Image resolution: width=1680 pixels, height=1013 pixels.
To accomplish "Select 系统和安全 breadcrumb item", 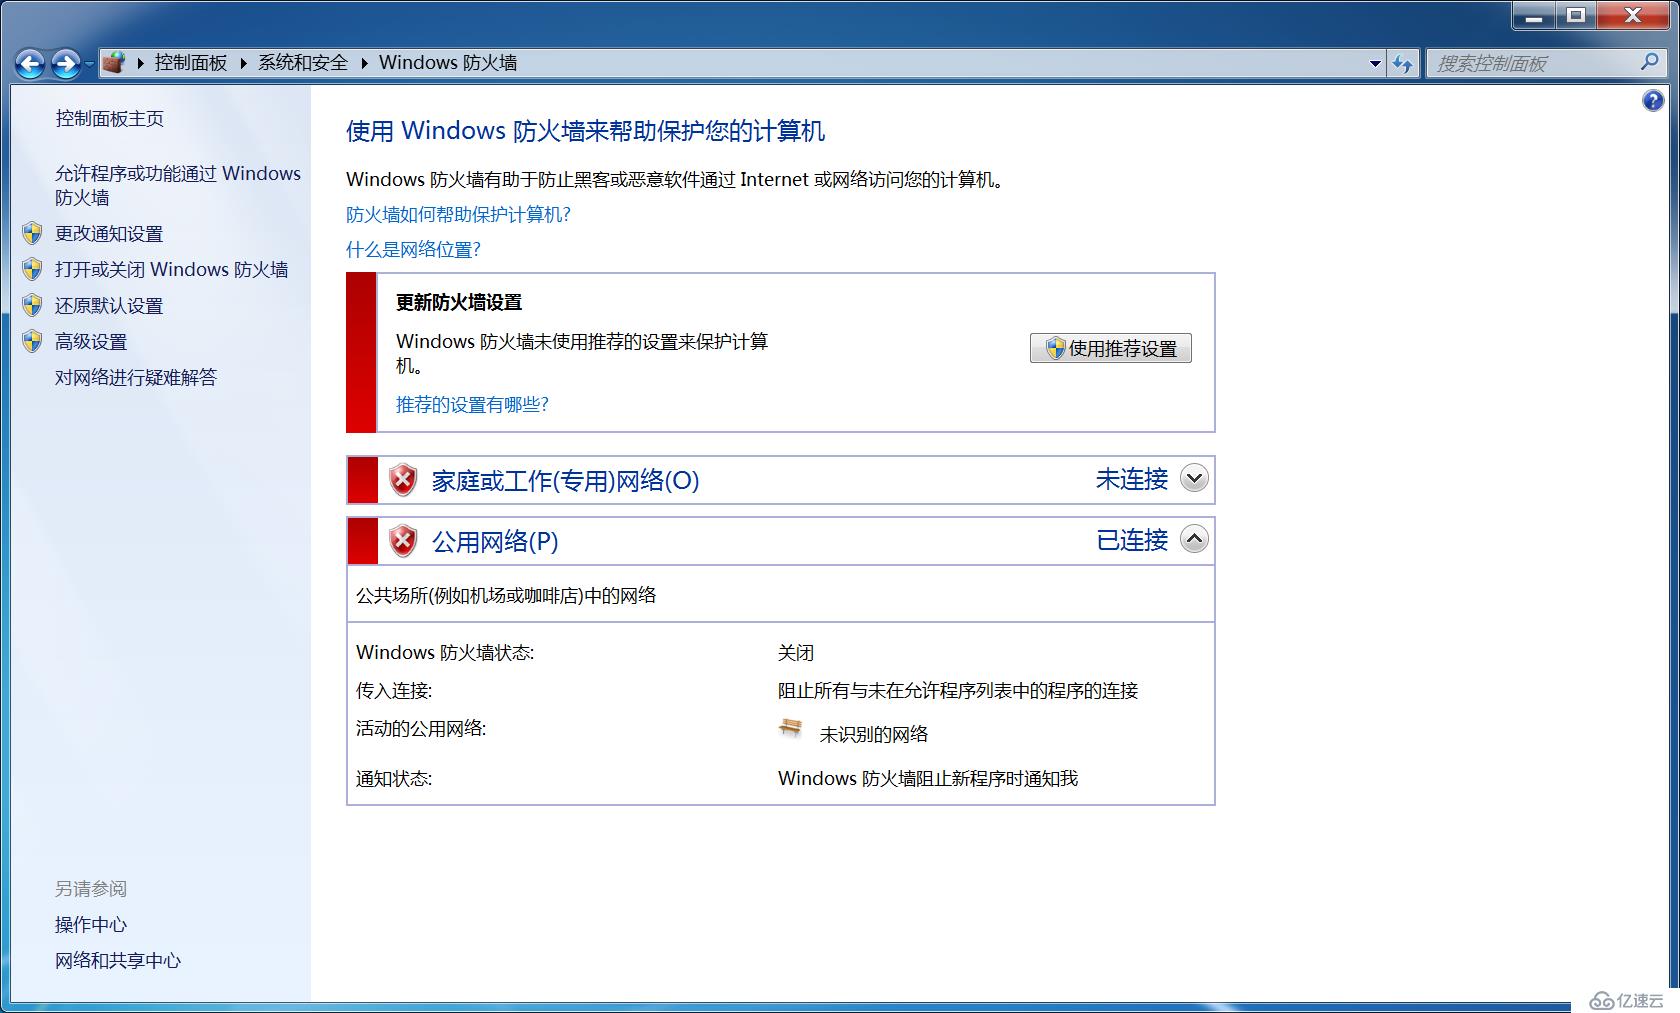I will click(303, 63).
